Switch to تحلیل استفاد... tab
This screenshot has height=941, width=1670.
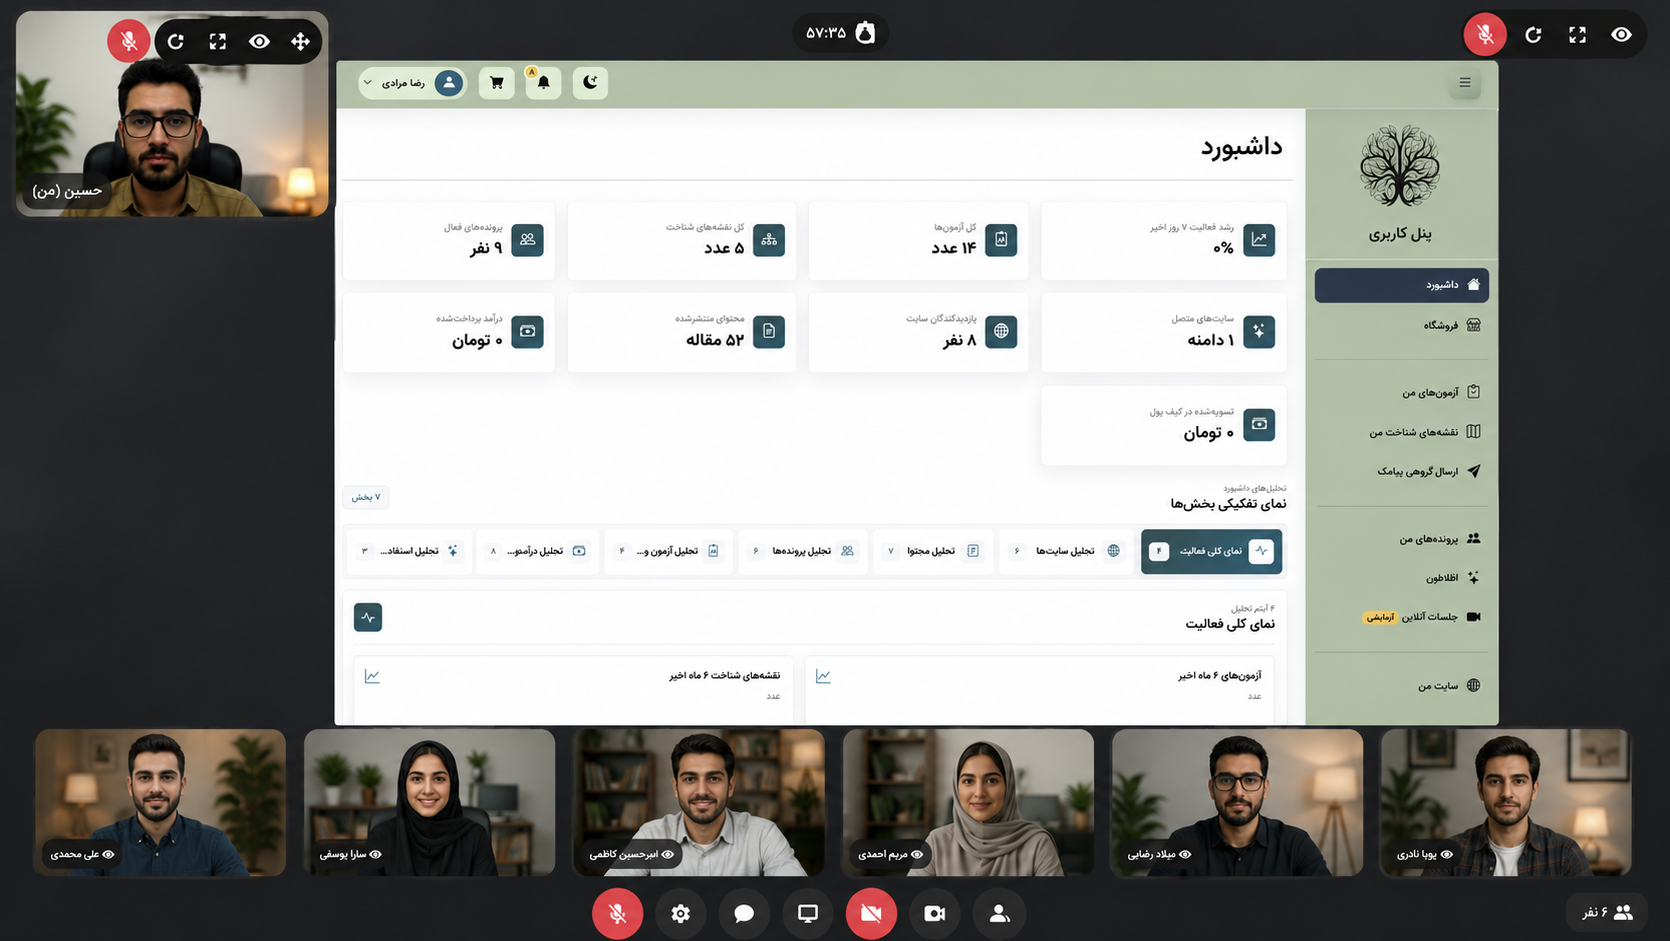409,551
